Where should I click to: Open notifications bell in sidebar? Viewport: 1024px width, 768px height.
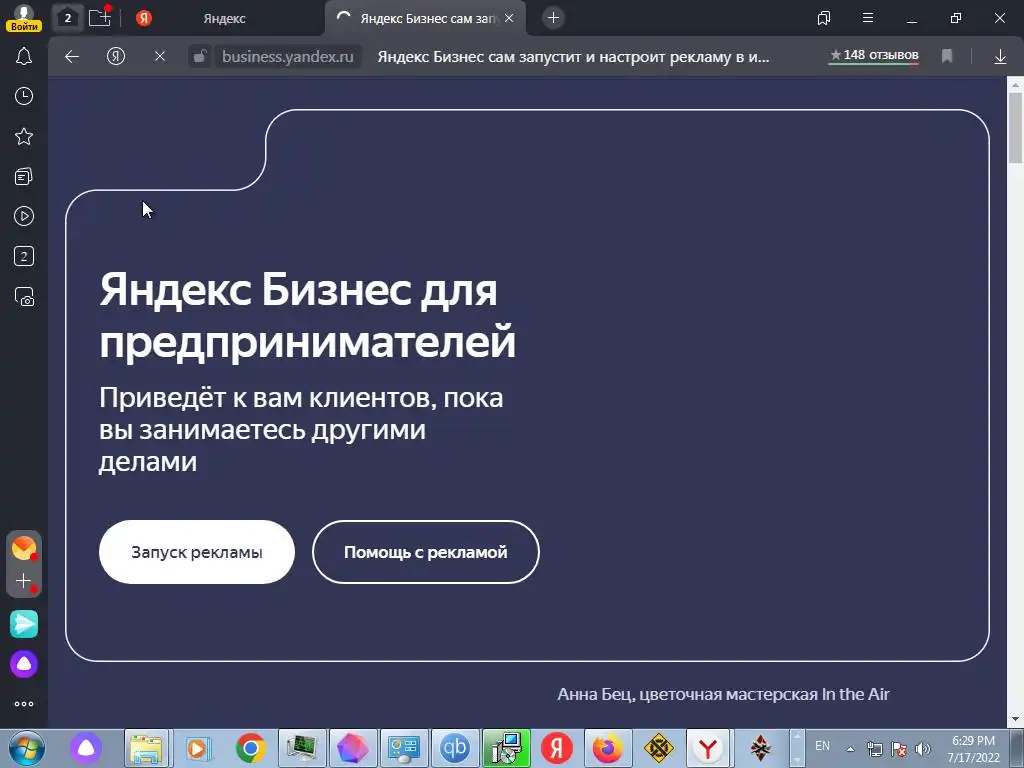[x=24, y=57]
